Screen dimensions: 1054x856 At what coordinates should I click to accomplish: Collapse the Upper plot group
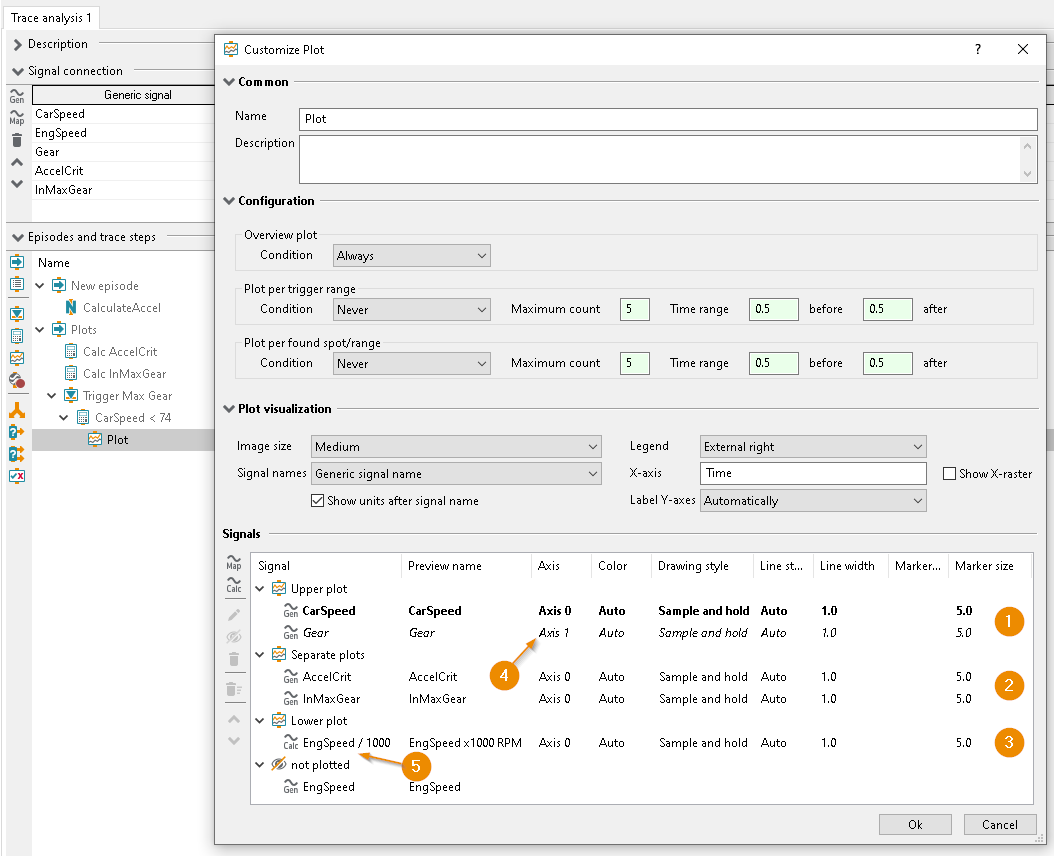pos(259,588)
